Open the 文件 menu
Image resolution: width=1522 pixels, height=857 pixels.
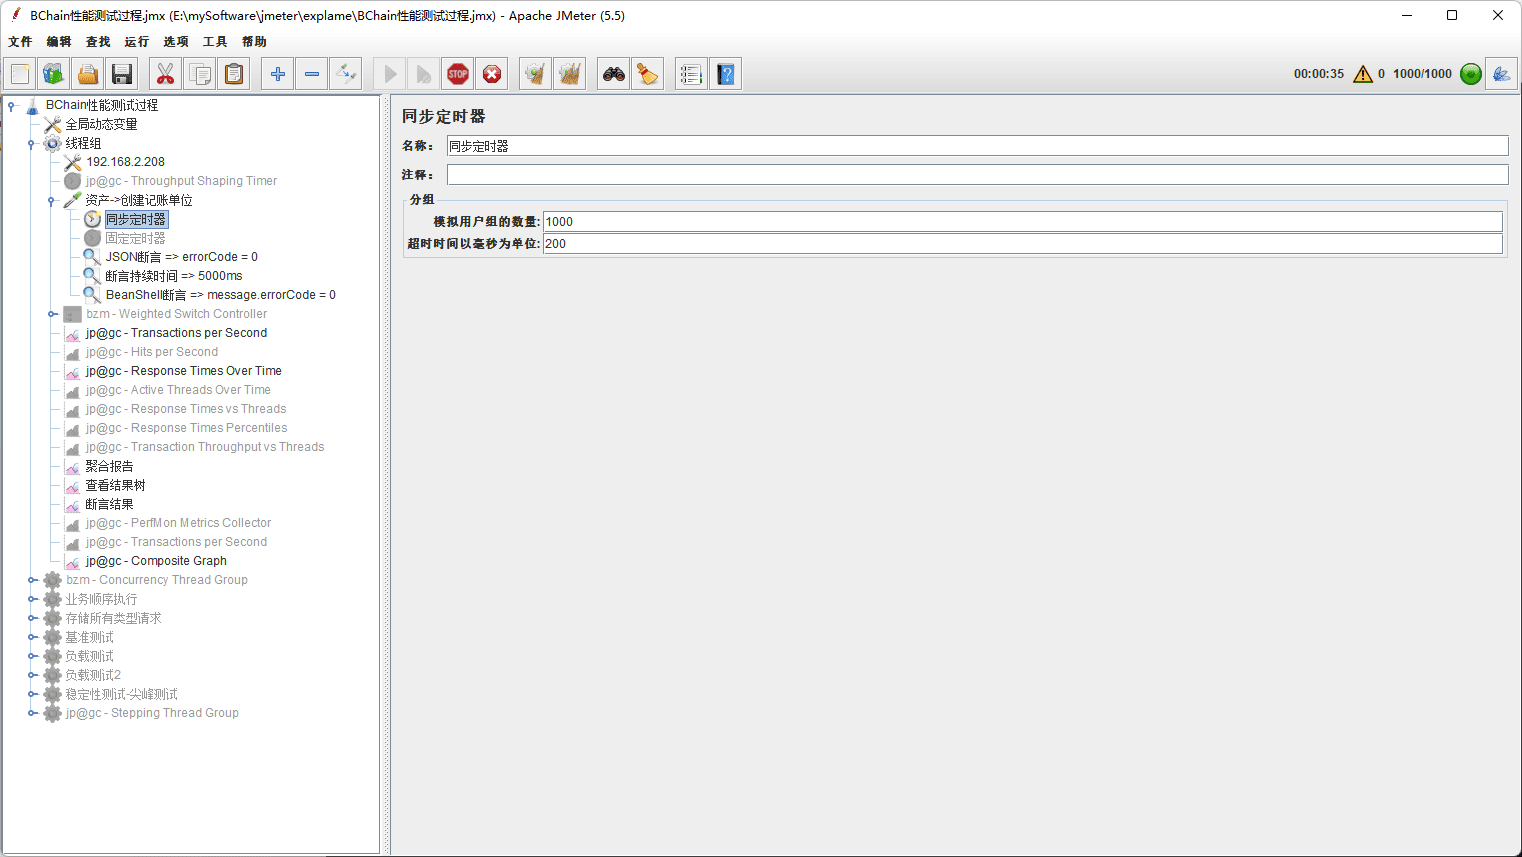pyautogui.click(x=20, y=42)
